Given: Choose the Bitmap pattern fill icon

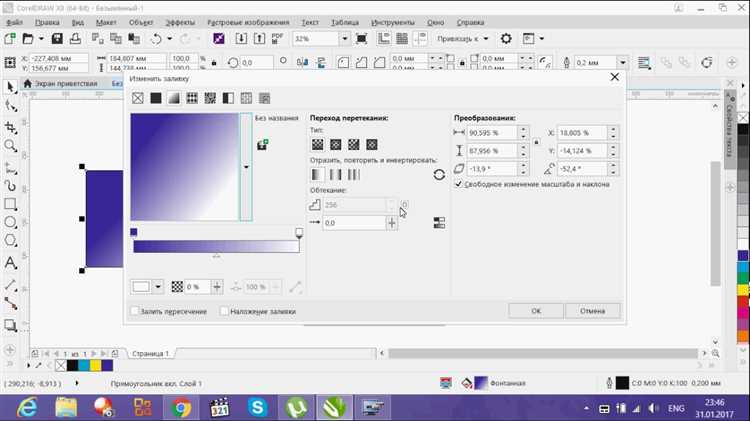Looking at the screenshot, I should tap(210, 98).
